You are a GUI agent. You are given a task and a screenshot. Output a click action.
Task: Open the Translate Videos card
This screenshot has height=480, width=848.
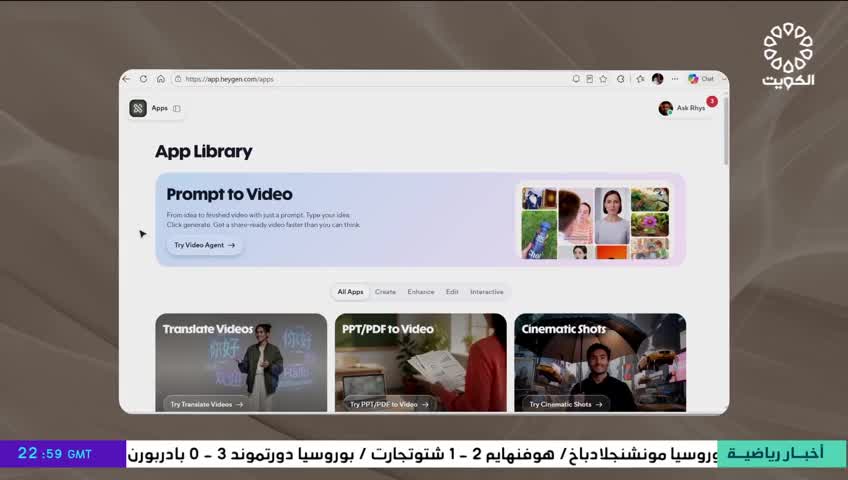coord(241,363)
